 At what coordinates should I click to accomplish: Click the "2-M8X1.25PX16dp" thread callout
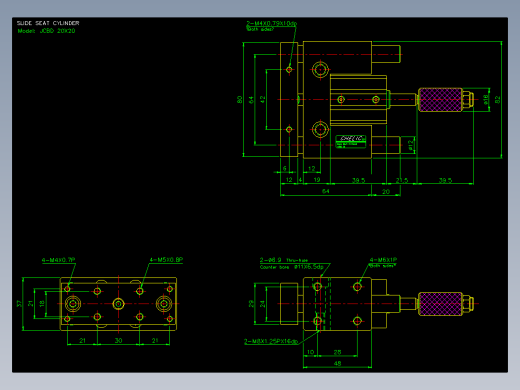click(271, 342)
